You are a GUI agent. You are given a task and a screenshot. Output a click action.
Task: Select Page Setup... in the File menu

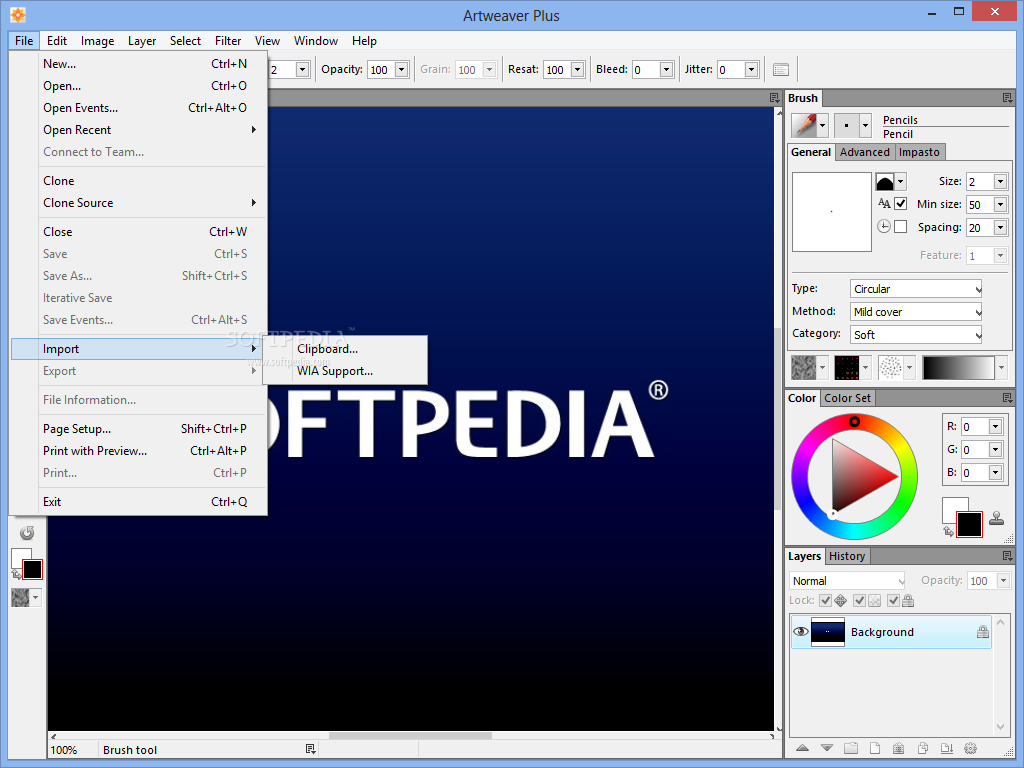point(138,428)
